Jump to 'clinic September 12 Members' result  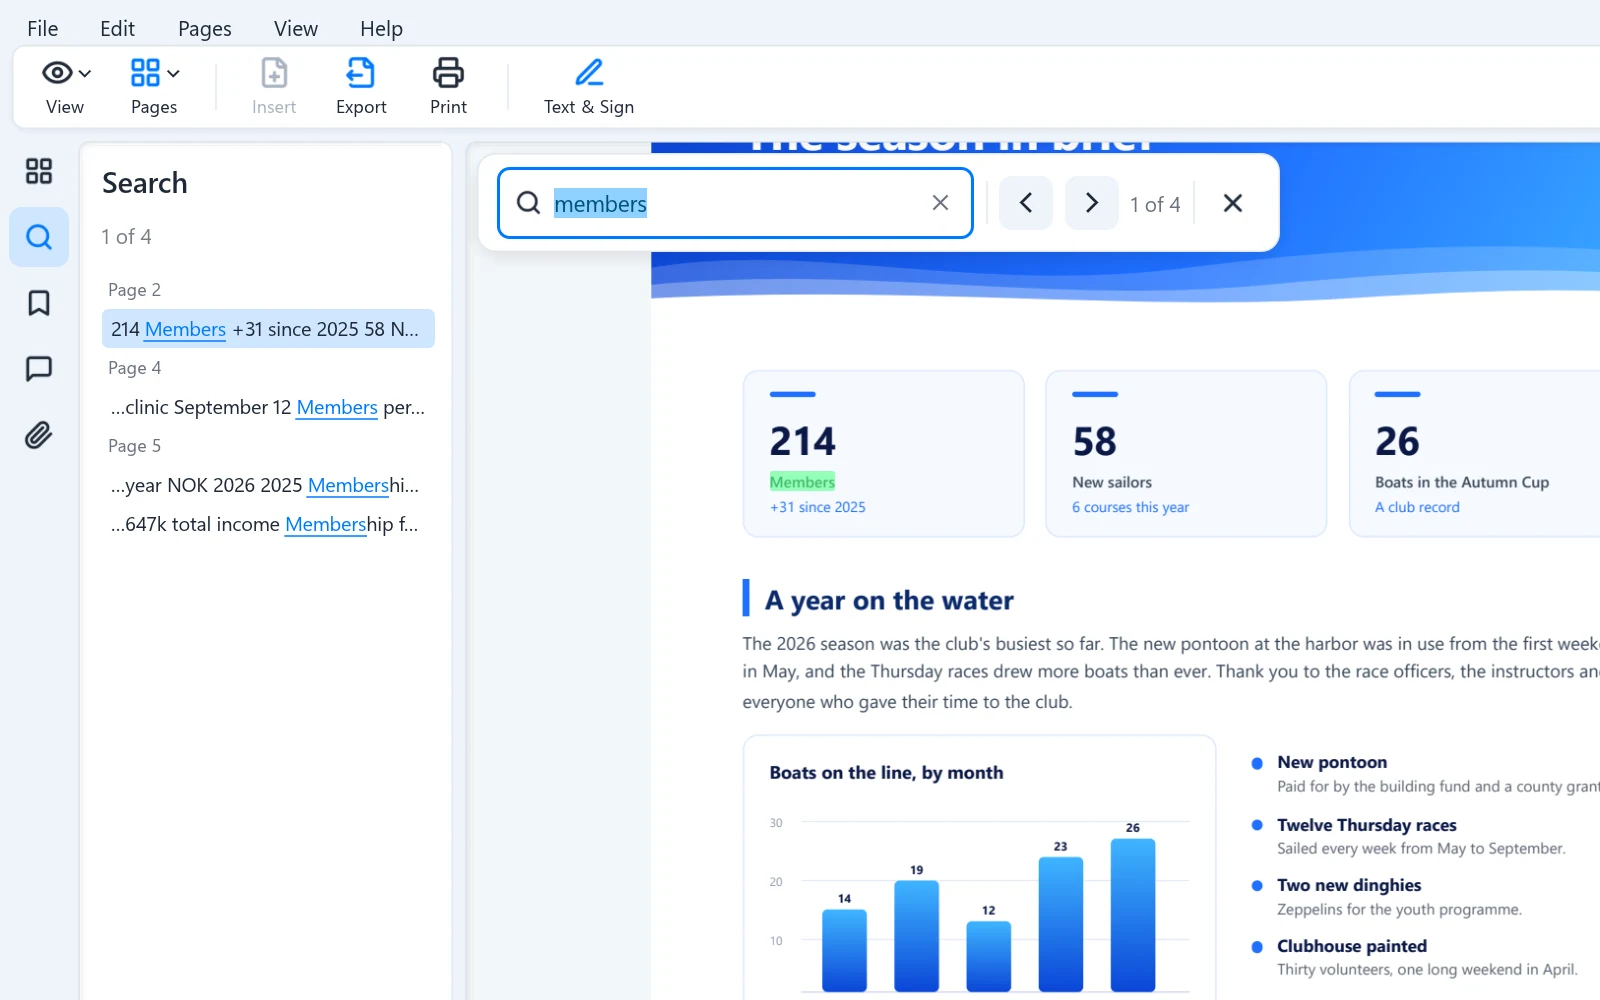[268, 407]
